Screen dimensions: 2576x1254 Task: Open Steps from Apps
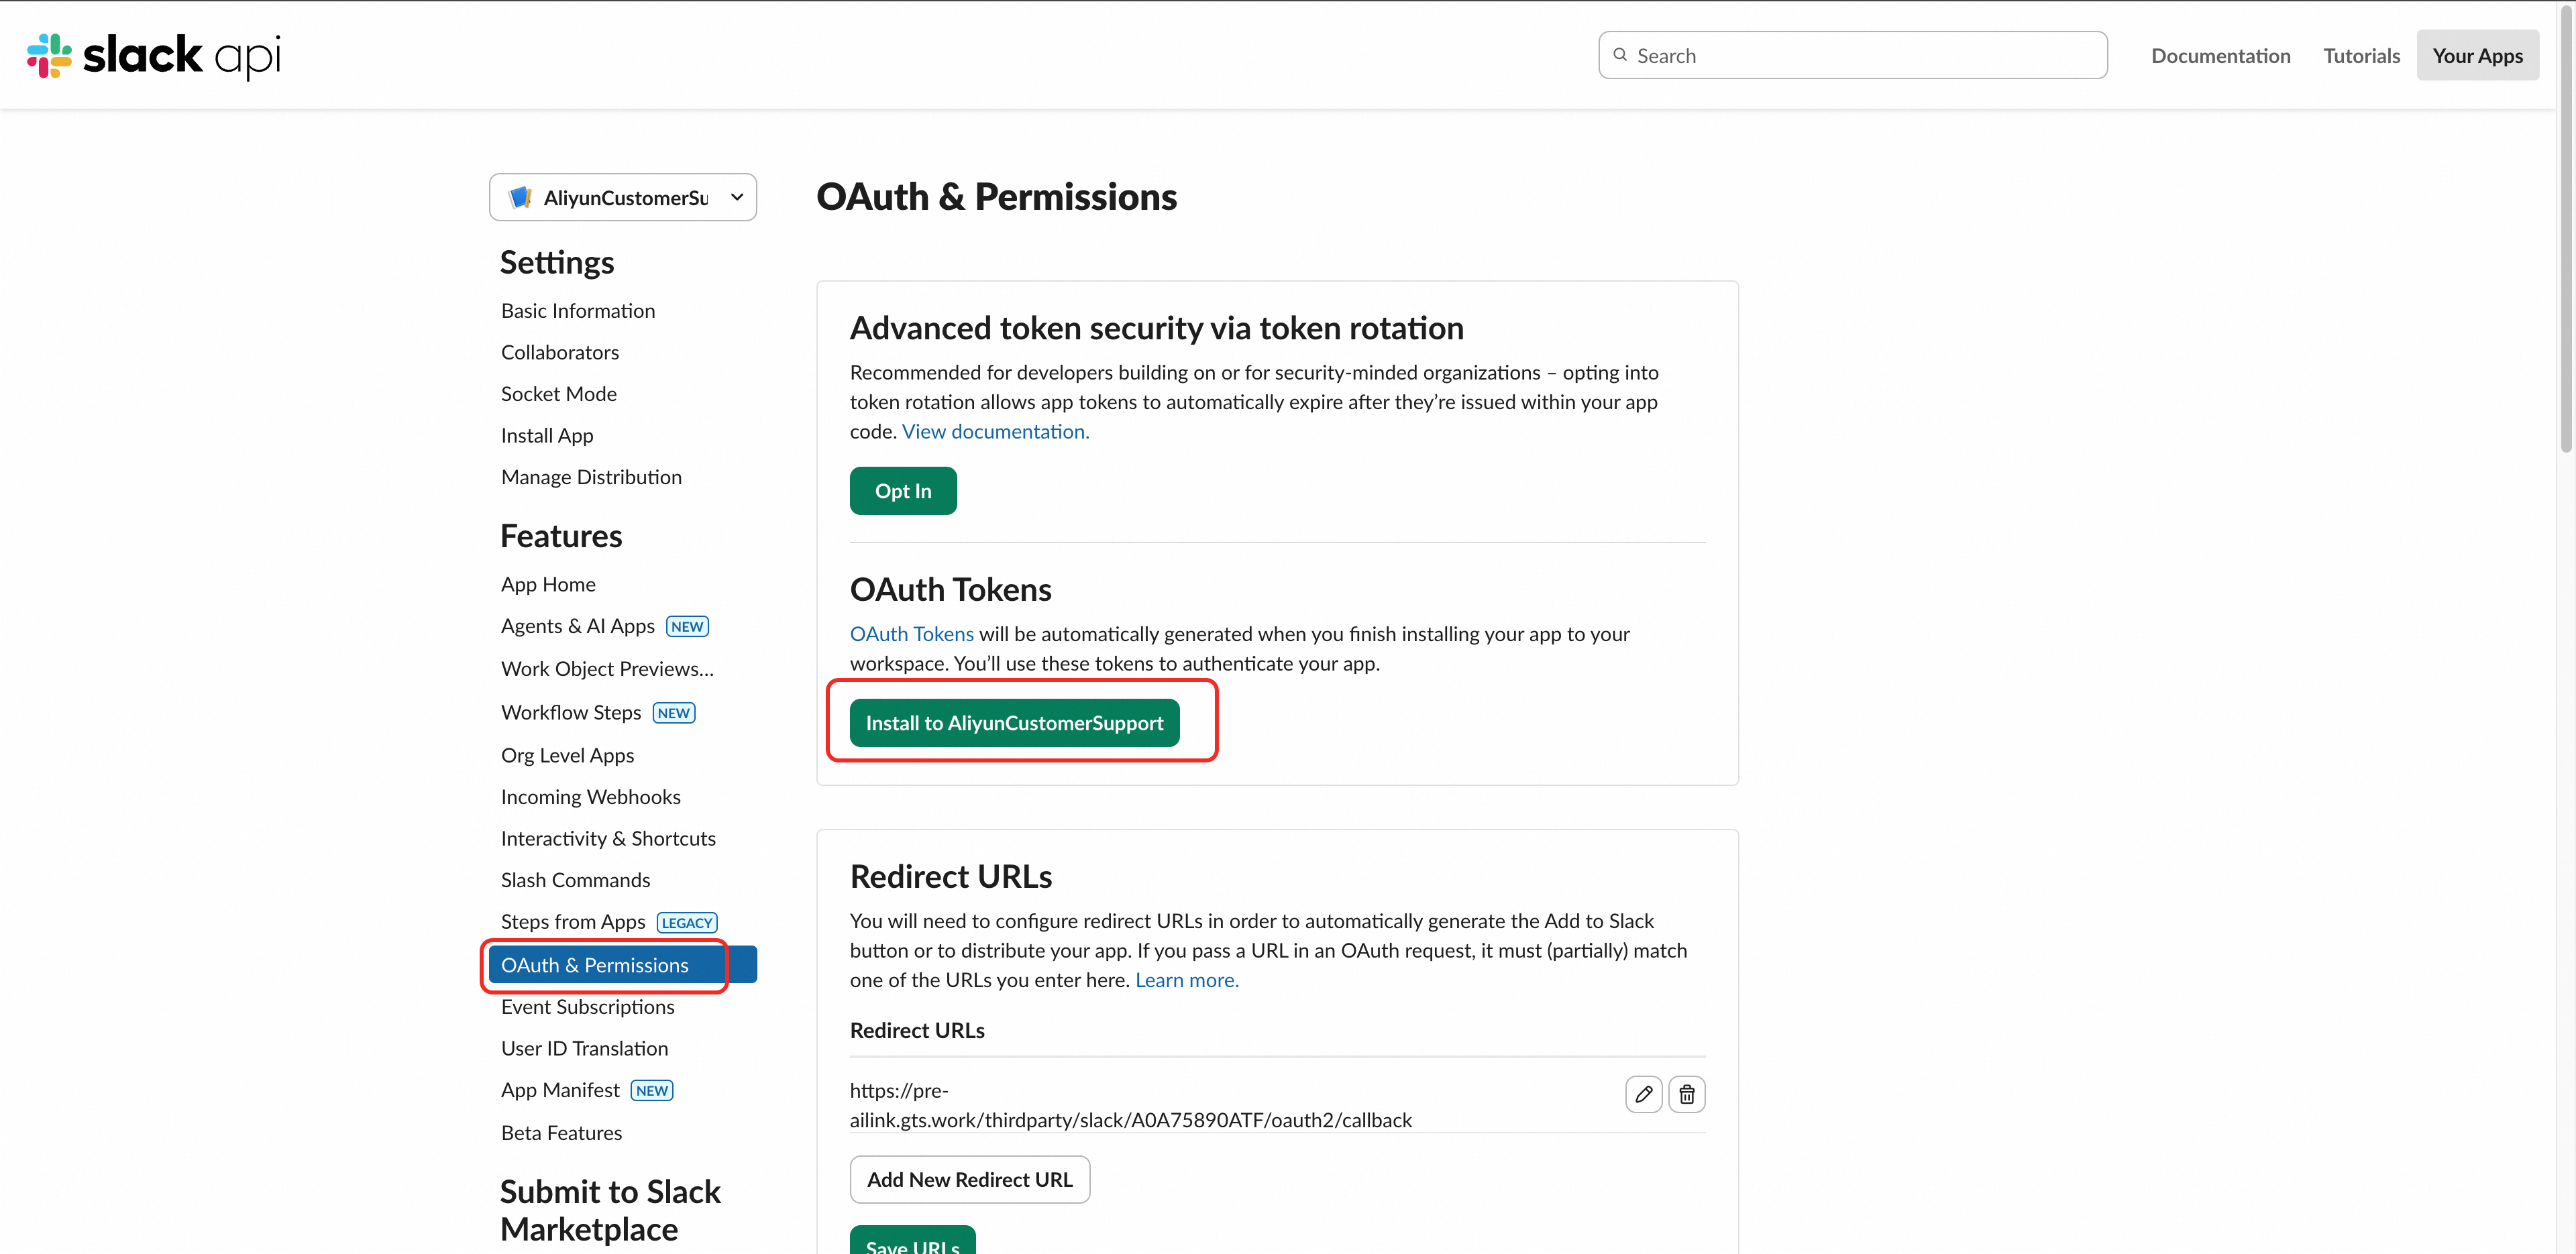[573, 922]
